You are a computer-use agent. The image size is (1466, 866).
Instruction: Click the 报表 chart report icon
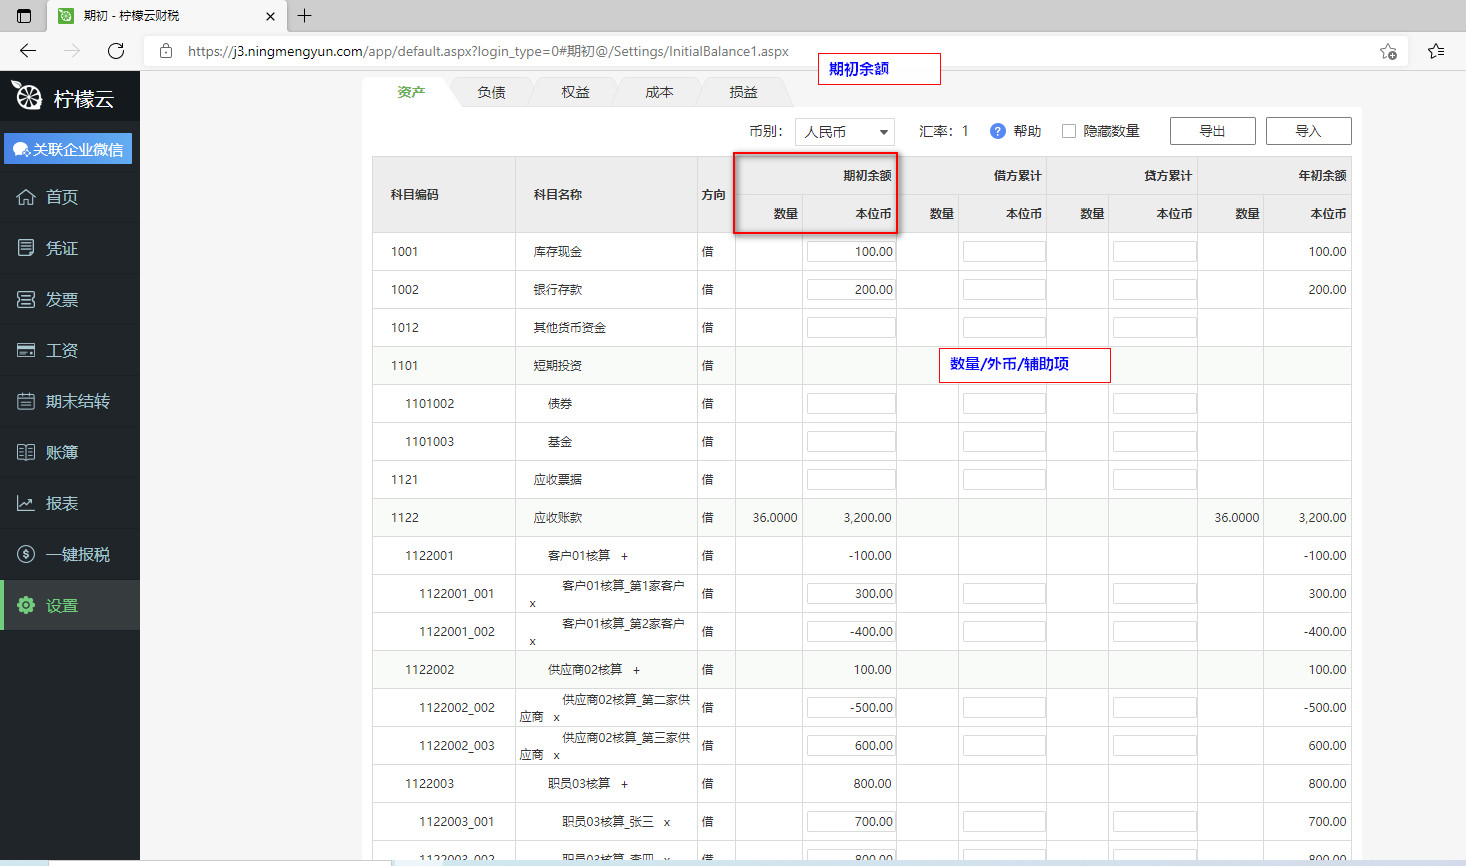[x=26, y=503]
